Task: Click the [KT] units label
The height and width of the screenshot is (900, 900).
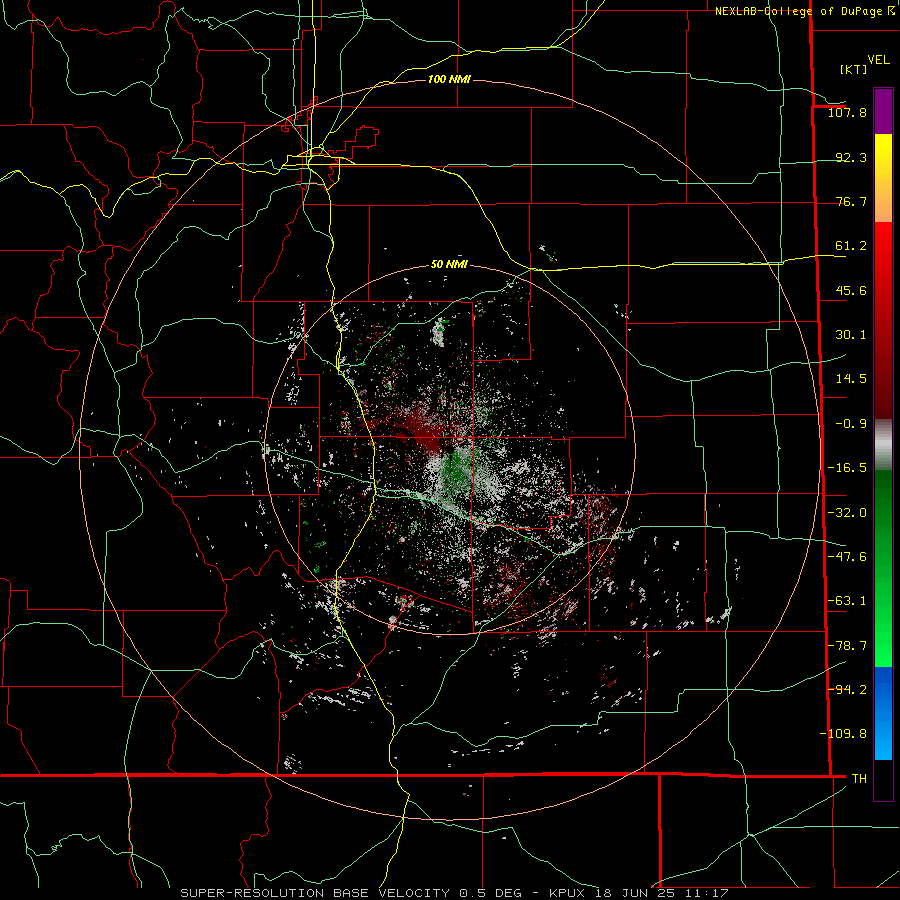Action: (853, 69)
